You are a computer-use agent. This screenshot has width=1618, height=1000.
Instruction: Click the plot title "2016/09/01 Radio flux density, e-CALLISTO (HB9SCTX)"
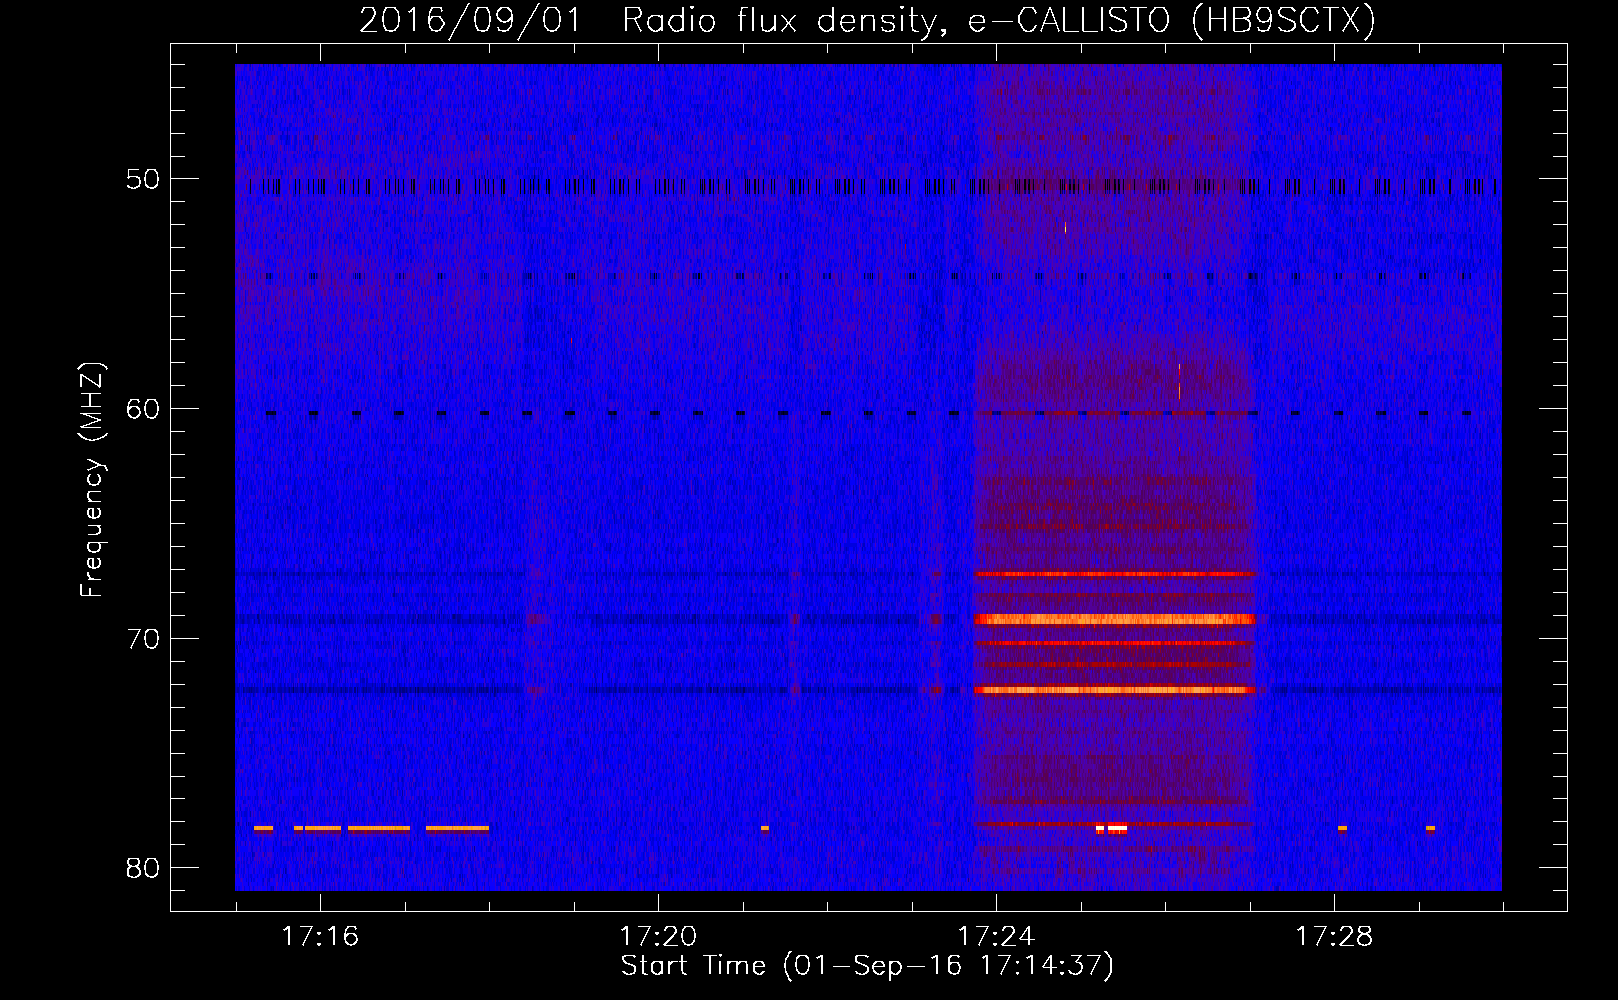pos(867,20)
